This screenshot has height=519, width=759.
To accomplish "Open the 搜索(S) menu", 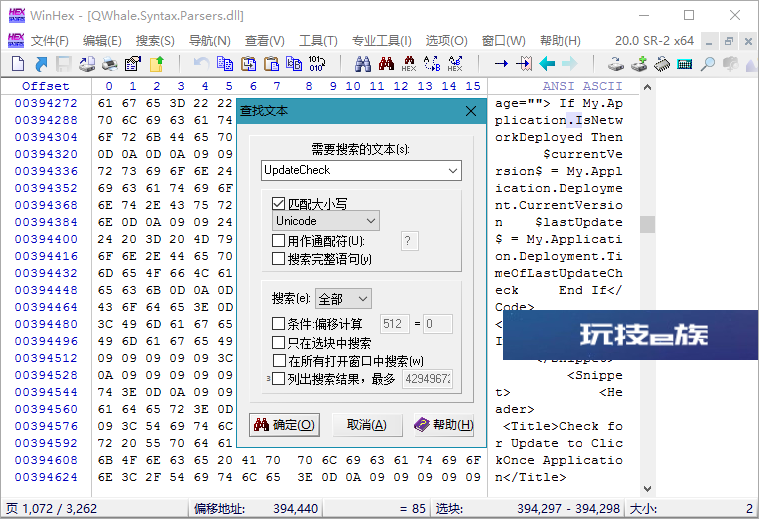I will pyautogui.click(x=155, y=41).
